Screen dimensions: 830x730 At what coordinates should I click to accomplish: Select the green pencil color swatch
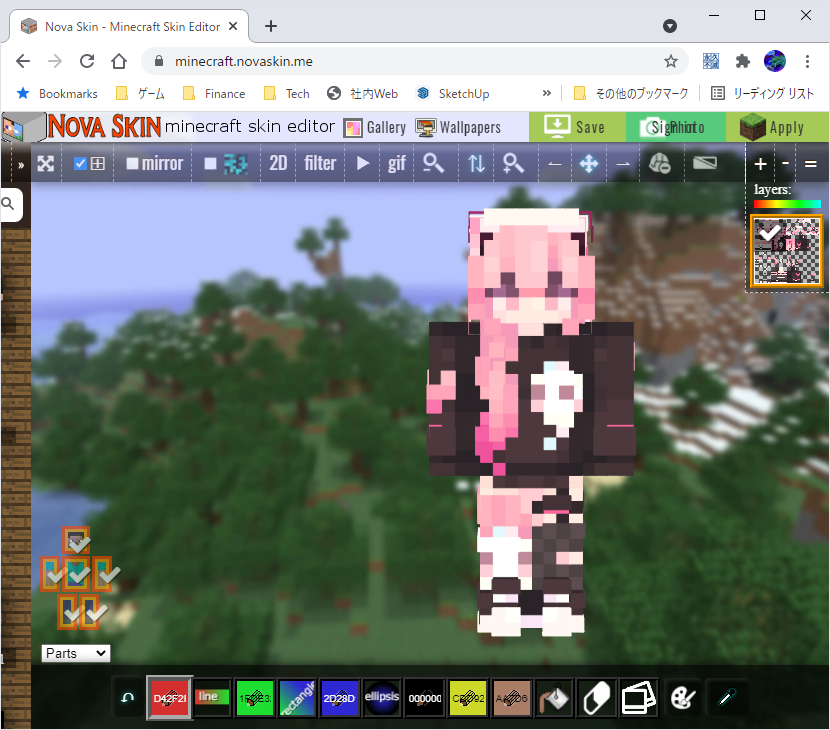(255, 698)
